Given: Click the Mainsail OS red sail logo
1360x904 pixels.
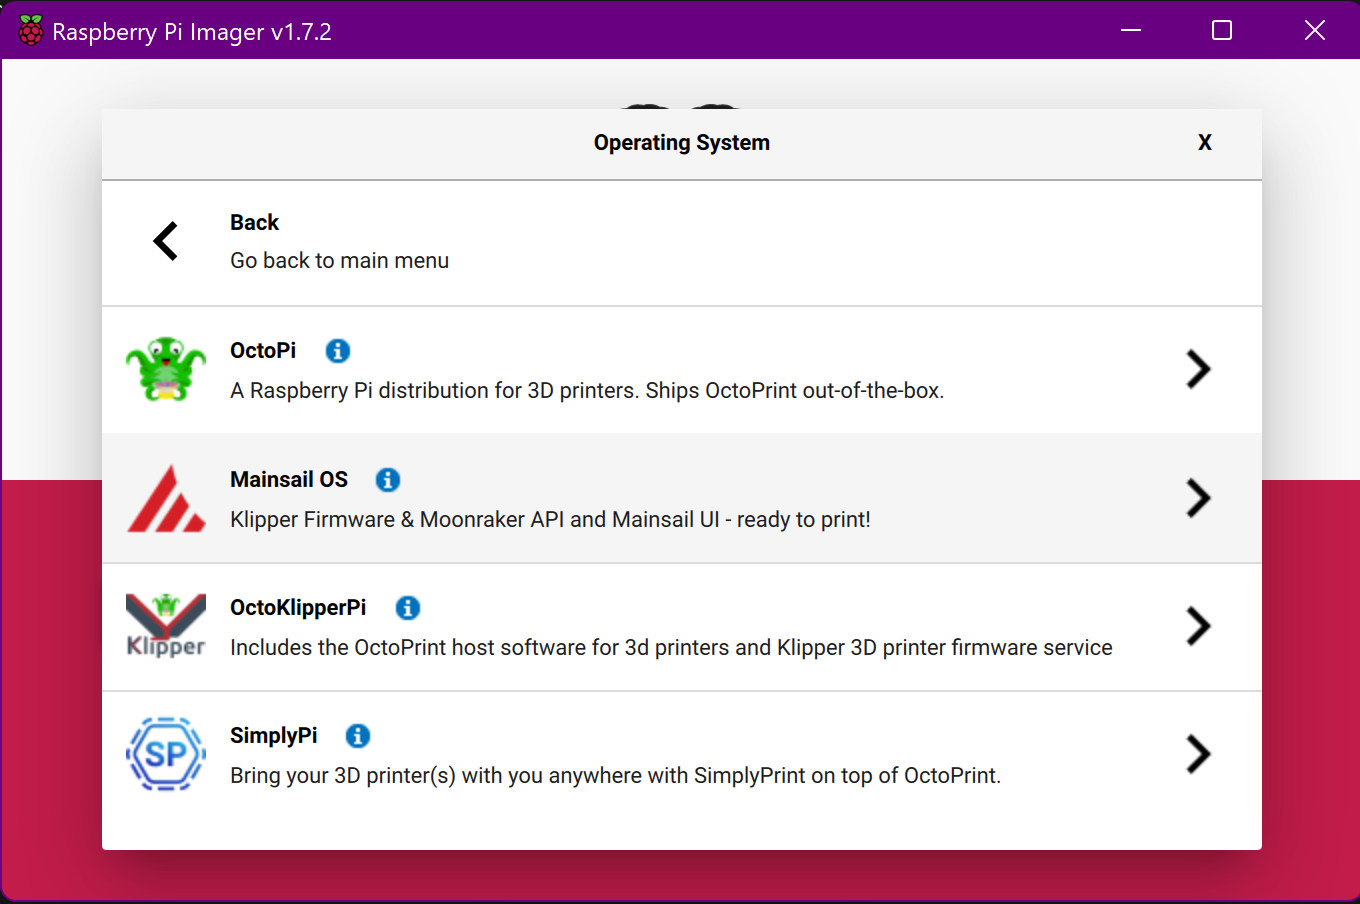Looking at the screenshot, I should 166,498.
